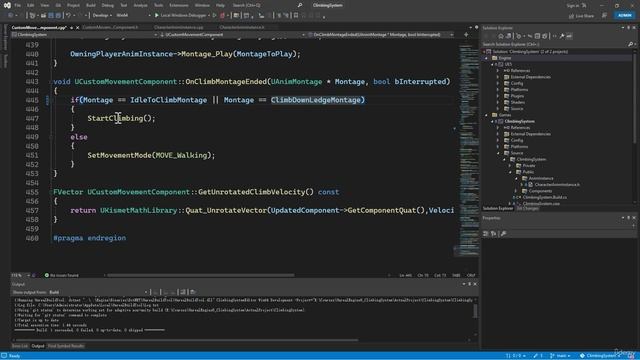The height and width of the screenshot is (360, 640).
Task: Click the Alphabetical sort icon in Properties
Action: [x=493, y=233]
